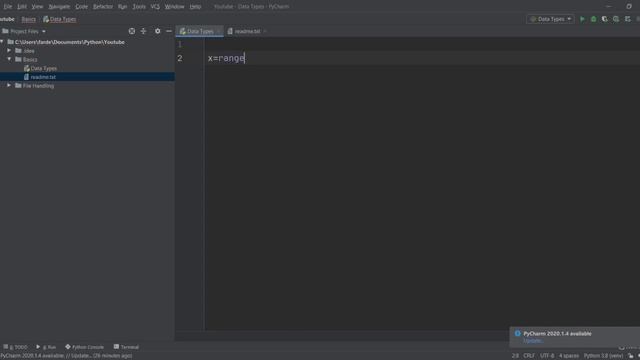Click the concurrency diagram toolbar icon
Viewport: 640px width, 360px height.
[627, 19]
